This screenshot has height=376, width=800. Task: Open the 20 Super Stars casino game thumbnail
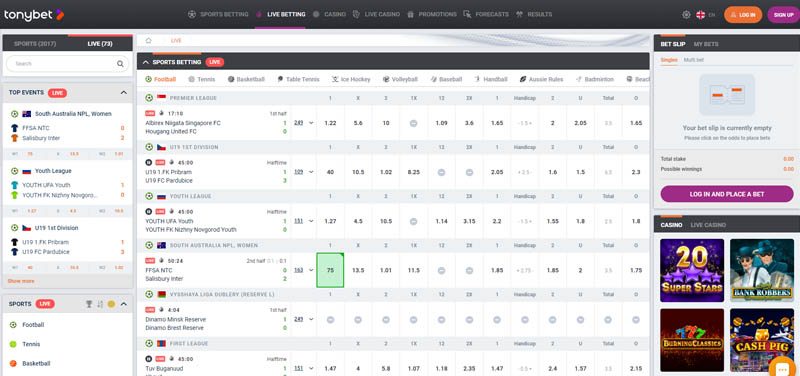[x=692, y=270]
